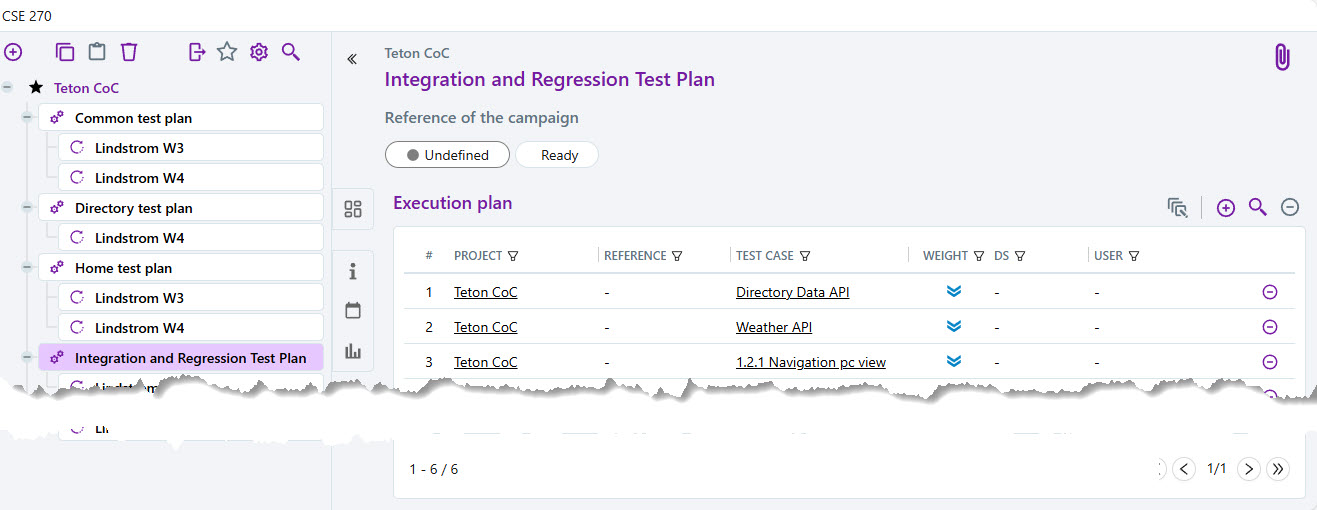Open the statistics bar chart side tab
This screenshot has width=1317, height=510.
pos(352,351)
